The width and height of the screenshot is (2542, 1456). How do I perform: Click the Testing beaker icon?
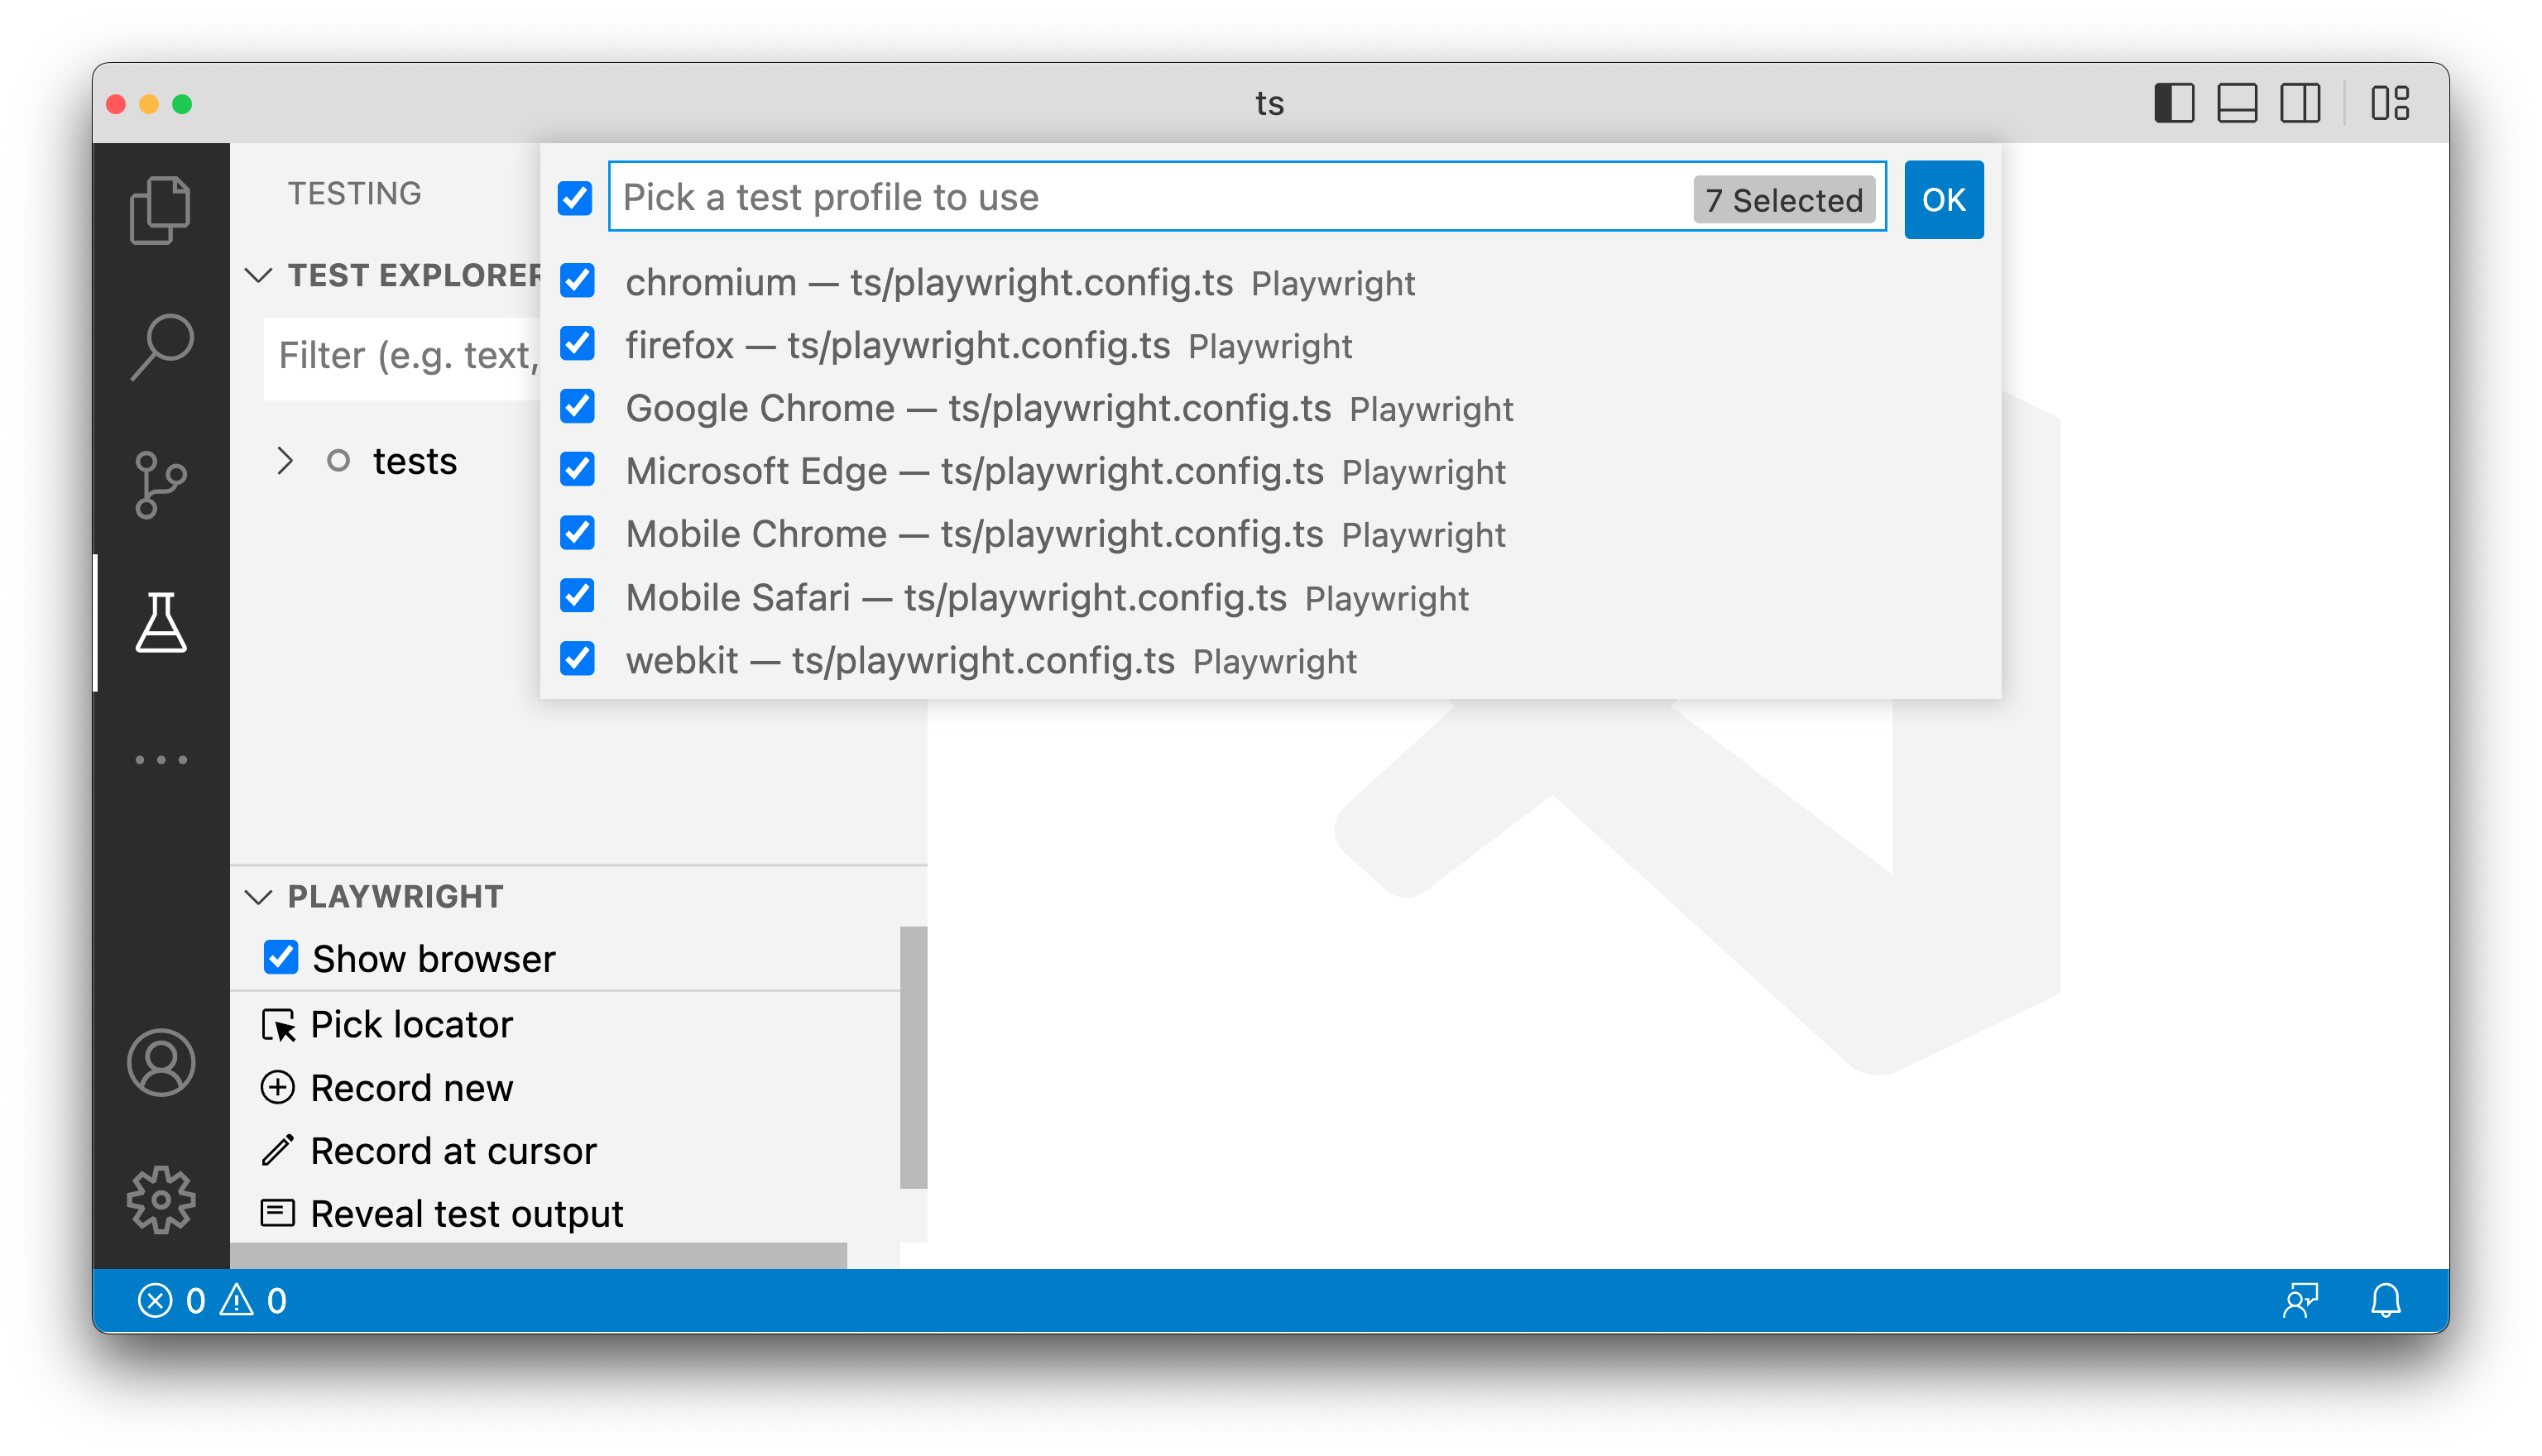161,622
